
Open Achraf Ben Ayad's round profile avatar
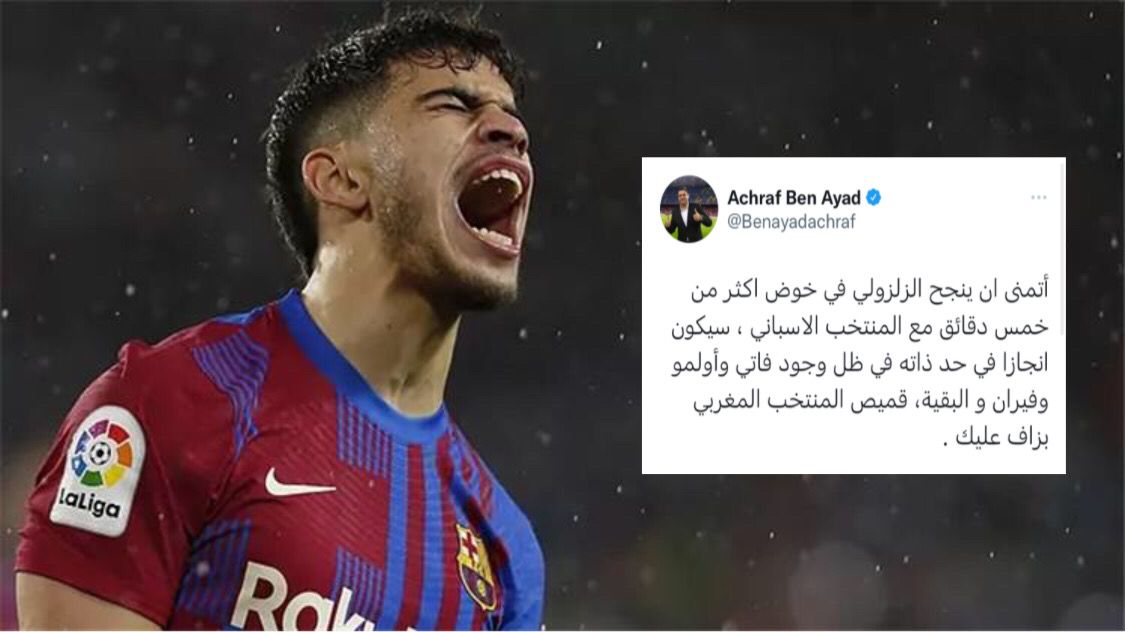click(689, 209)
